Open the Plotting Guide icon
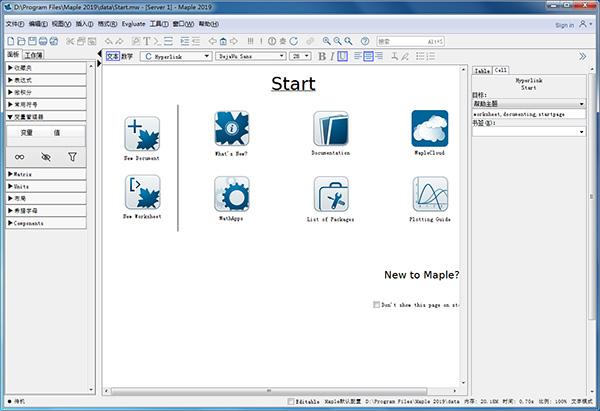The height and width of the screenshot is (411, 600). [430, 194]
